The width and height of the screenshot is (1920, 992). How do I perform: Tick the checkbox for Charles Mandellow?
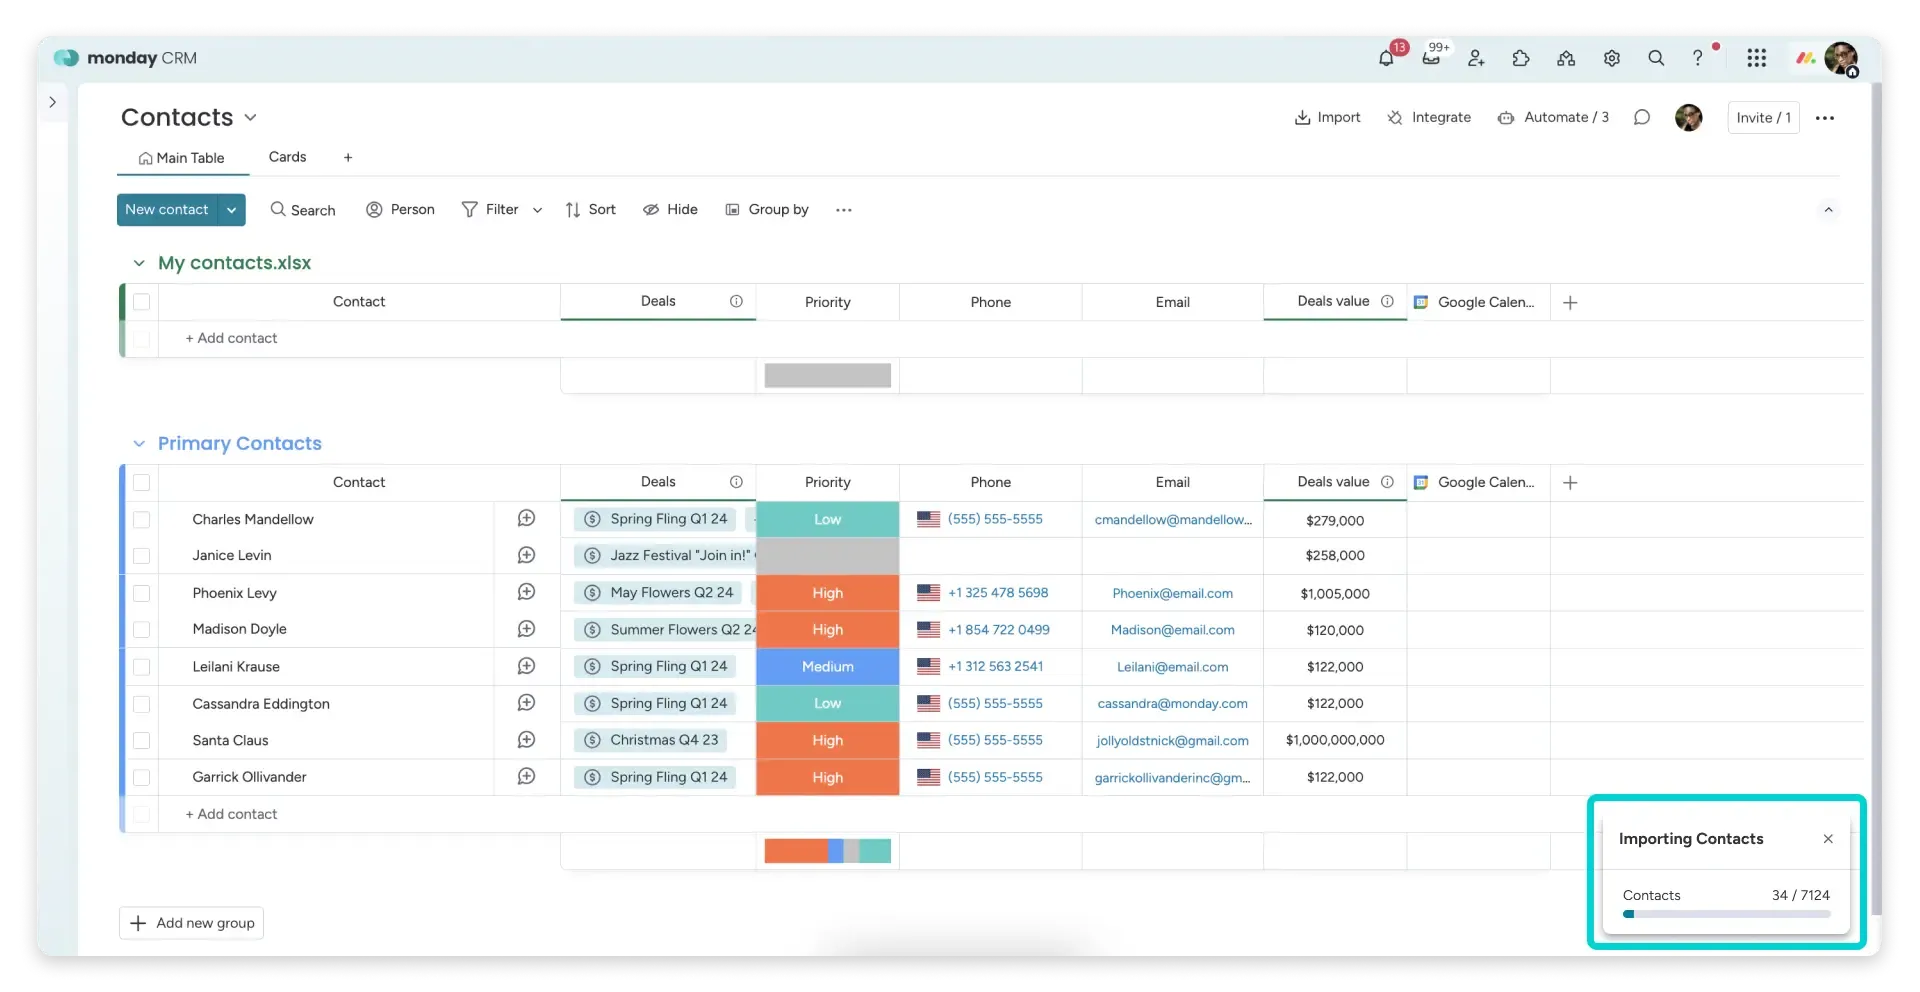142,519
